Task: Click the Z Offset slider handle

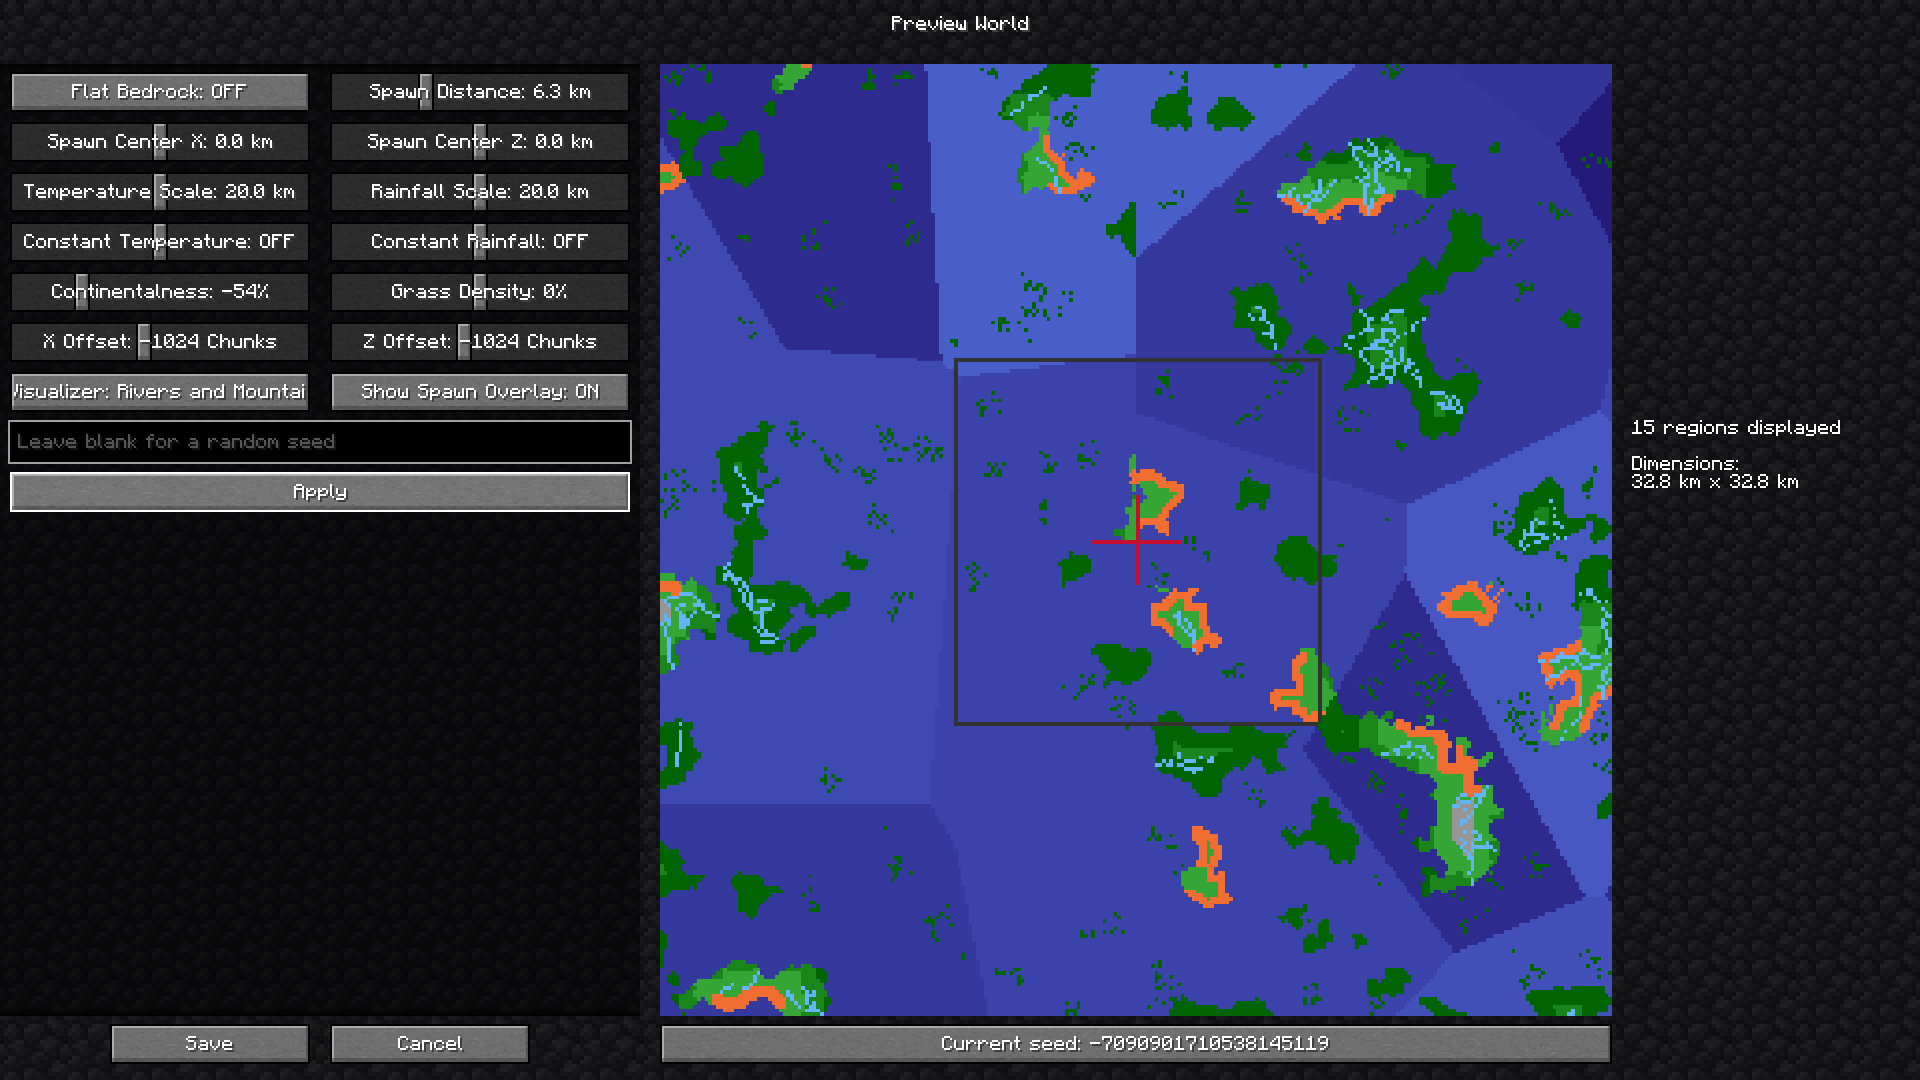Action: click(462, 341)
